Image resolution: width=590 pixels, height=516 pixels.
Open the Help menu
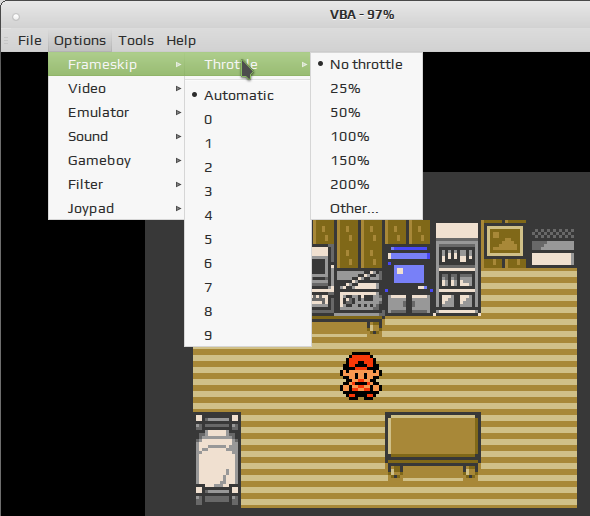(181, 40)
